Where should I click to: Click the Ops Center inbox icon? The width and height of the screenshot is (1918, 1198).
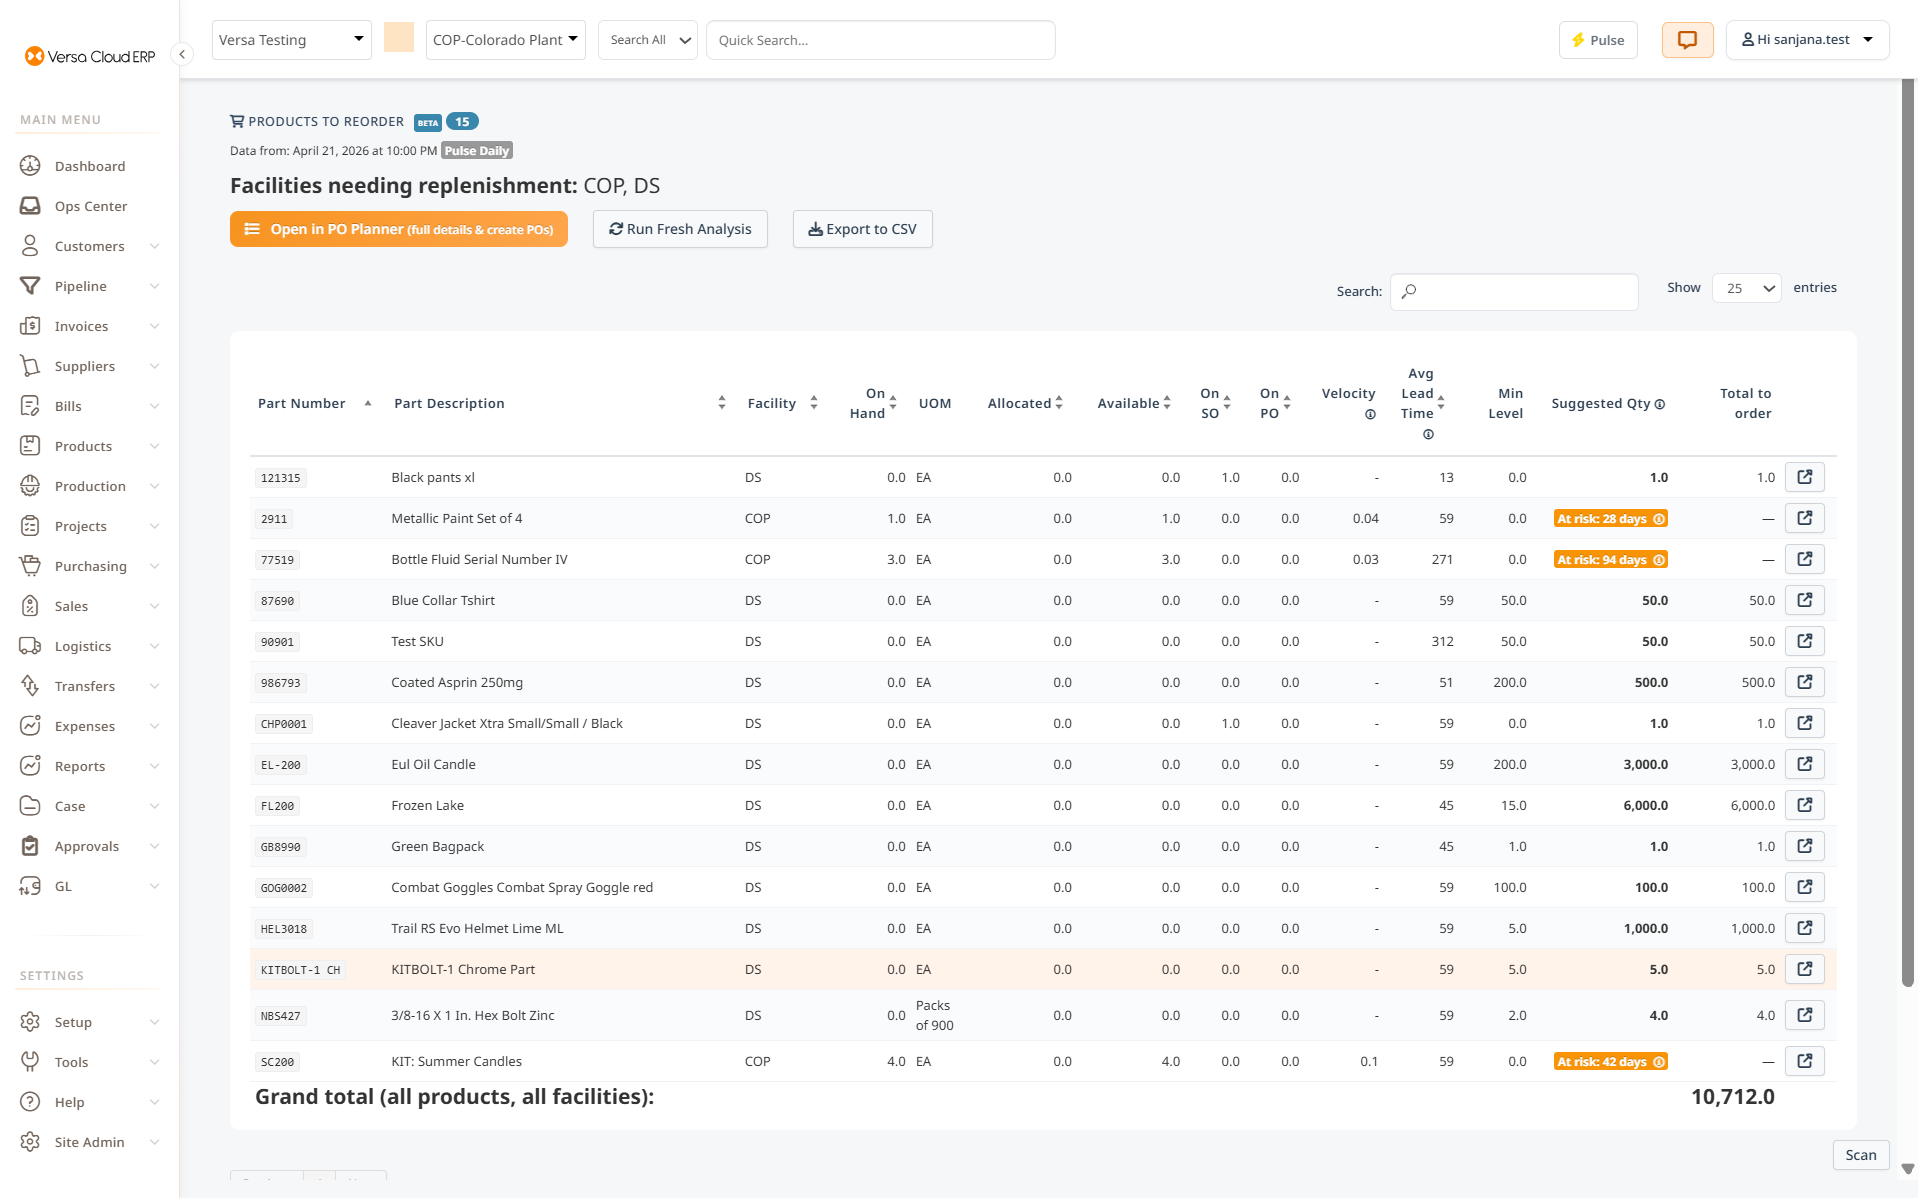[30, 206]
